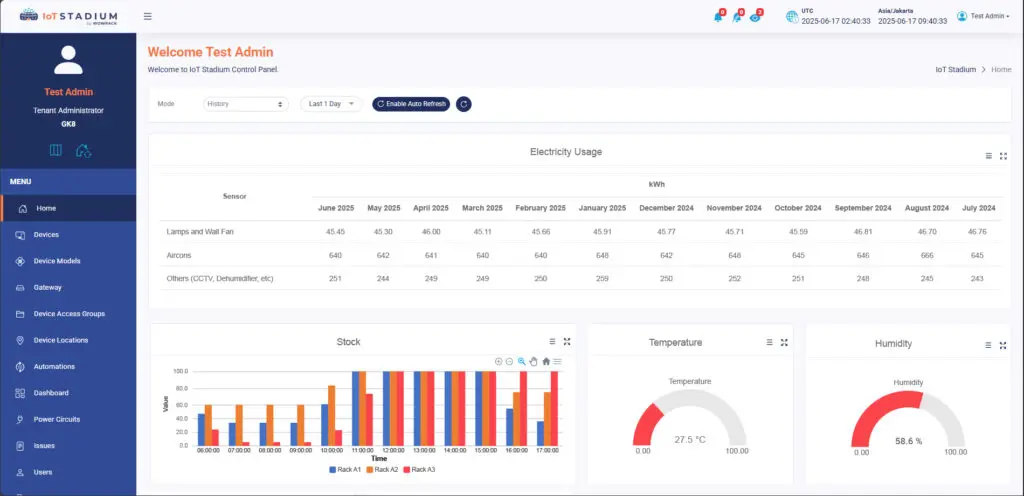This screenshot has width=1024, height=496.
Task: Open the Stock widget options menu icon
Action: [x=552, y=342]
